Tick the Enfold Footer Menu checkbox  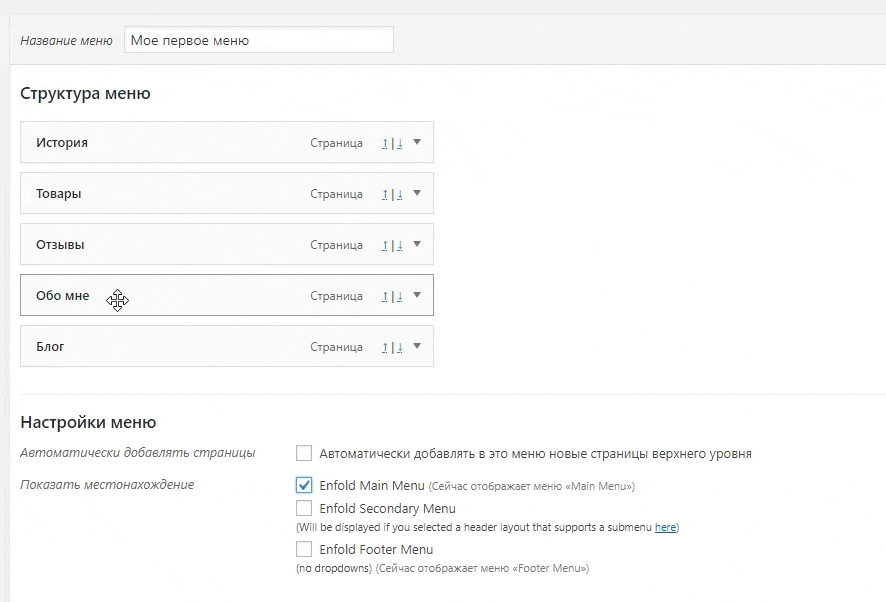[x=304, y=549]
